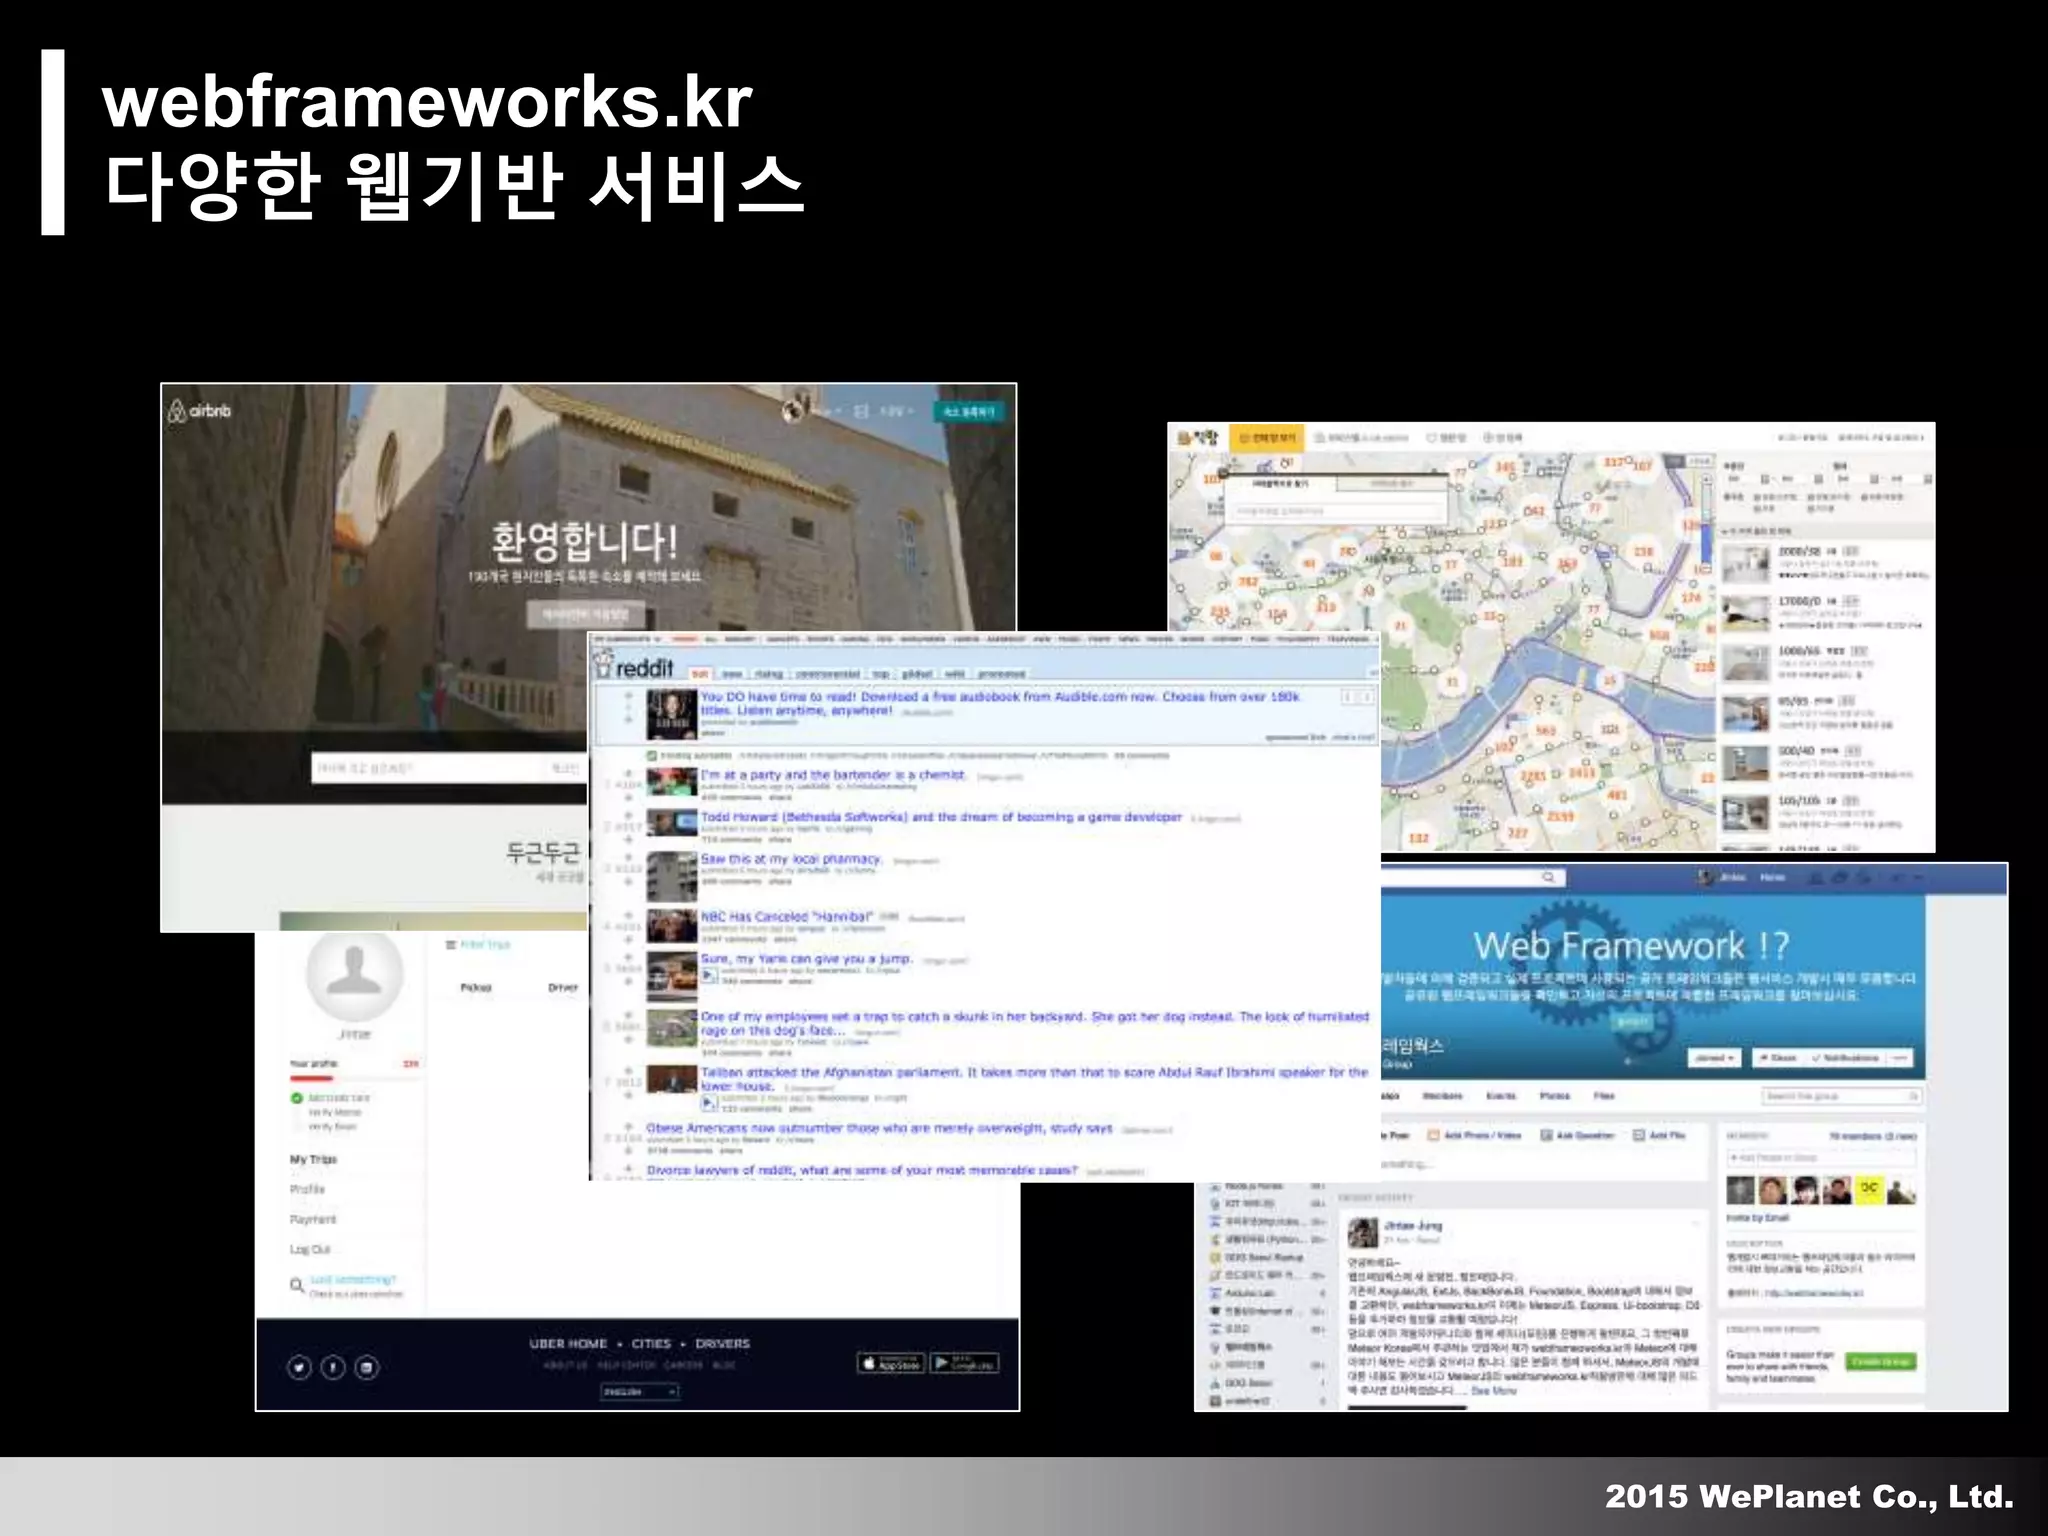The width and height of the screenshot is (2048, 1536).
Task: Click the green verified card checkmark
Action: [296, 1098]
